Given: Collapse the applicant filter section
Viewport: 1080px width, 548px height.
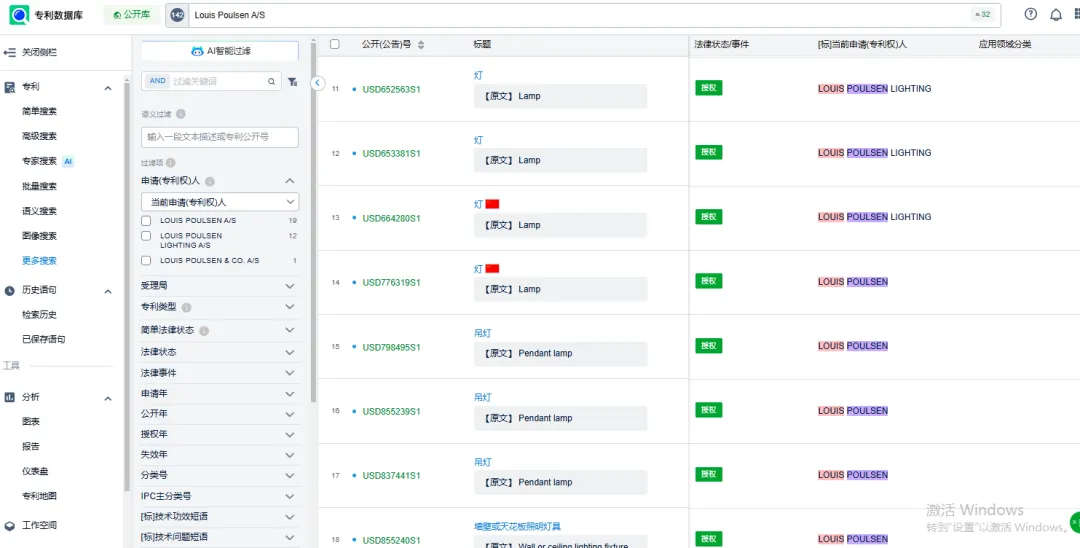Looking at the screenshot, I should pos(290,181).
